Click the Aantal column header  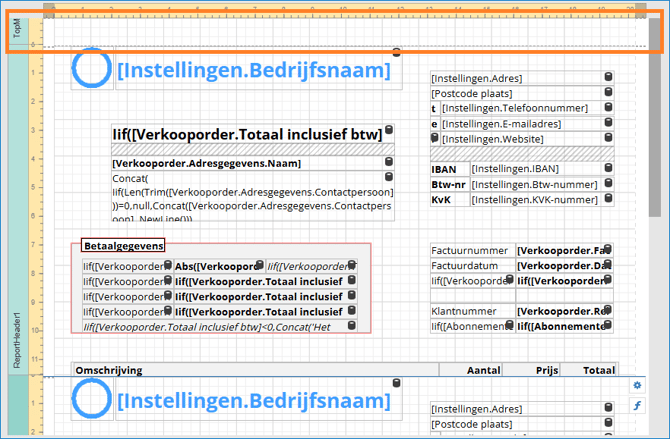point(483,370)
